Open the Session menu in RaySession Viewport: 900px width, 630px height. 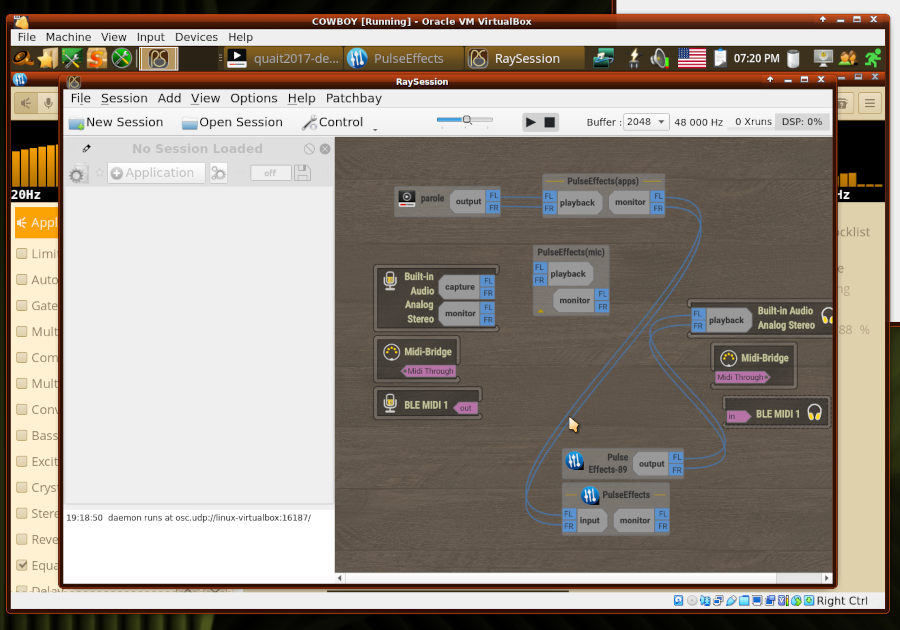[x=124, y=98]
